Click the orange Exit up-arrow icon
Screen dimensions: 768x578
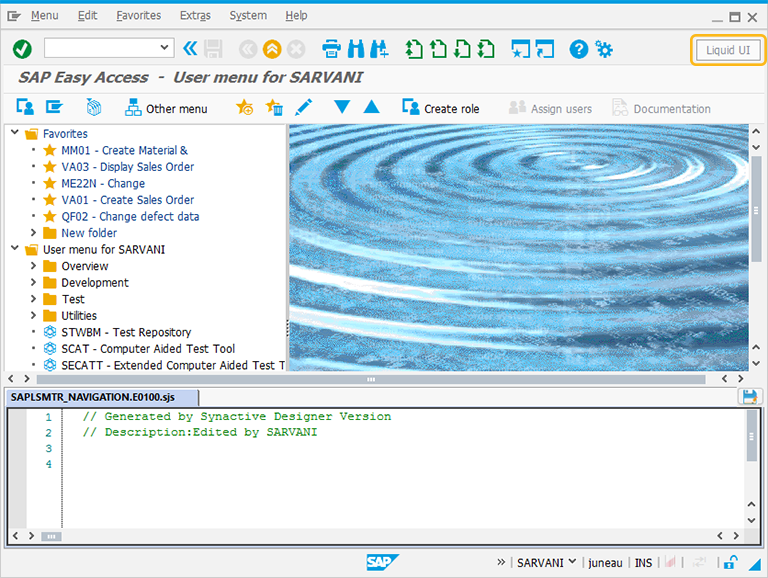point(272,49)
